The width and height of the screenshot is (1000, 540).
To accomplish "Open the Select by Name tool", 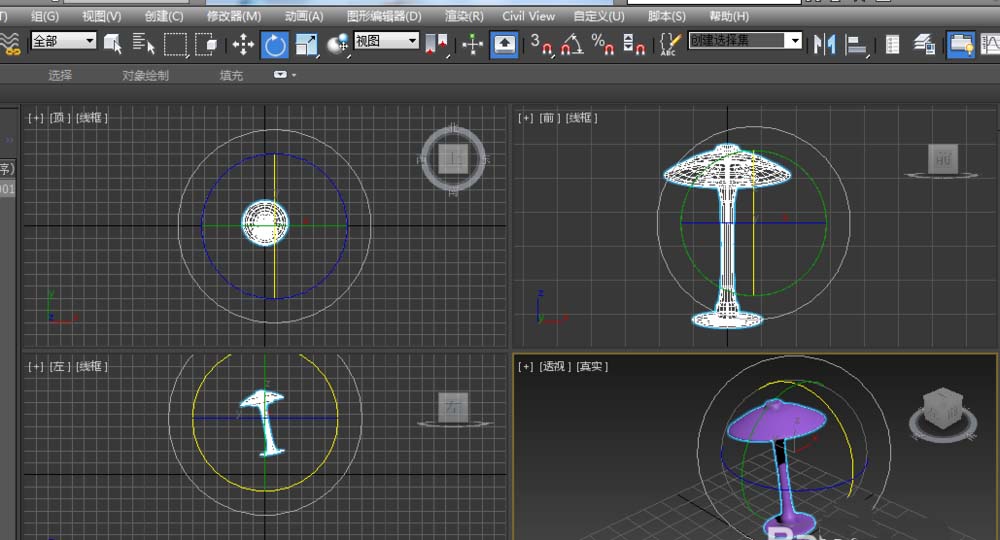I will coord(143,44).
